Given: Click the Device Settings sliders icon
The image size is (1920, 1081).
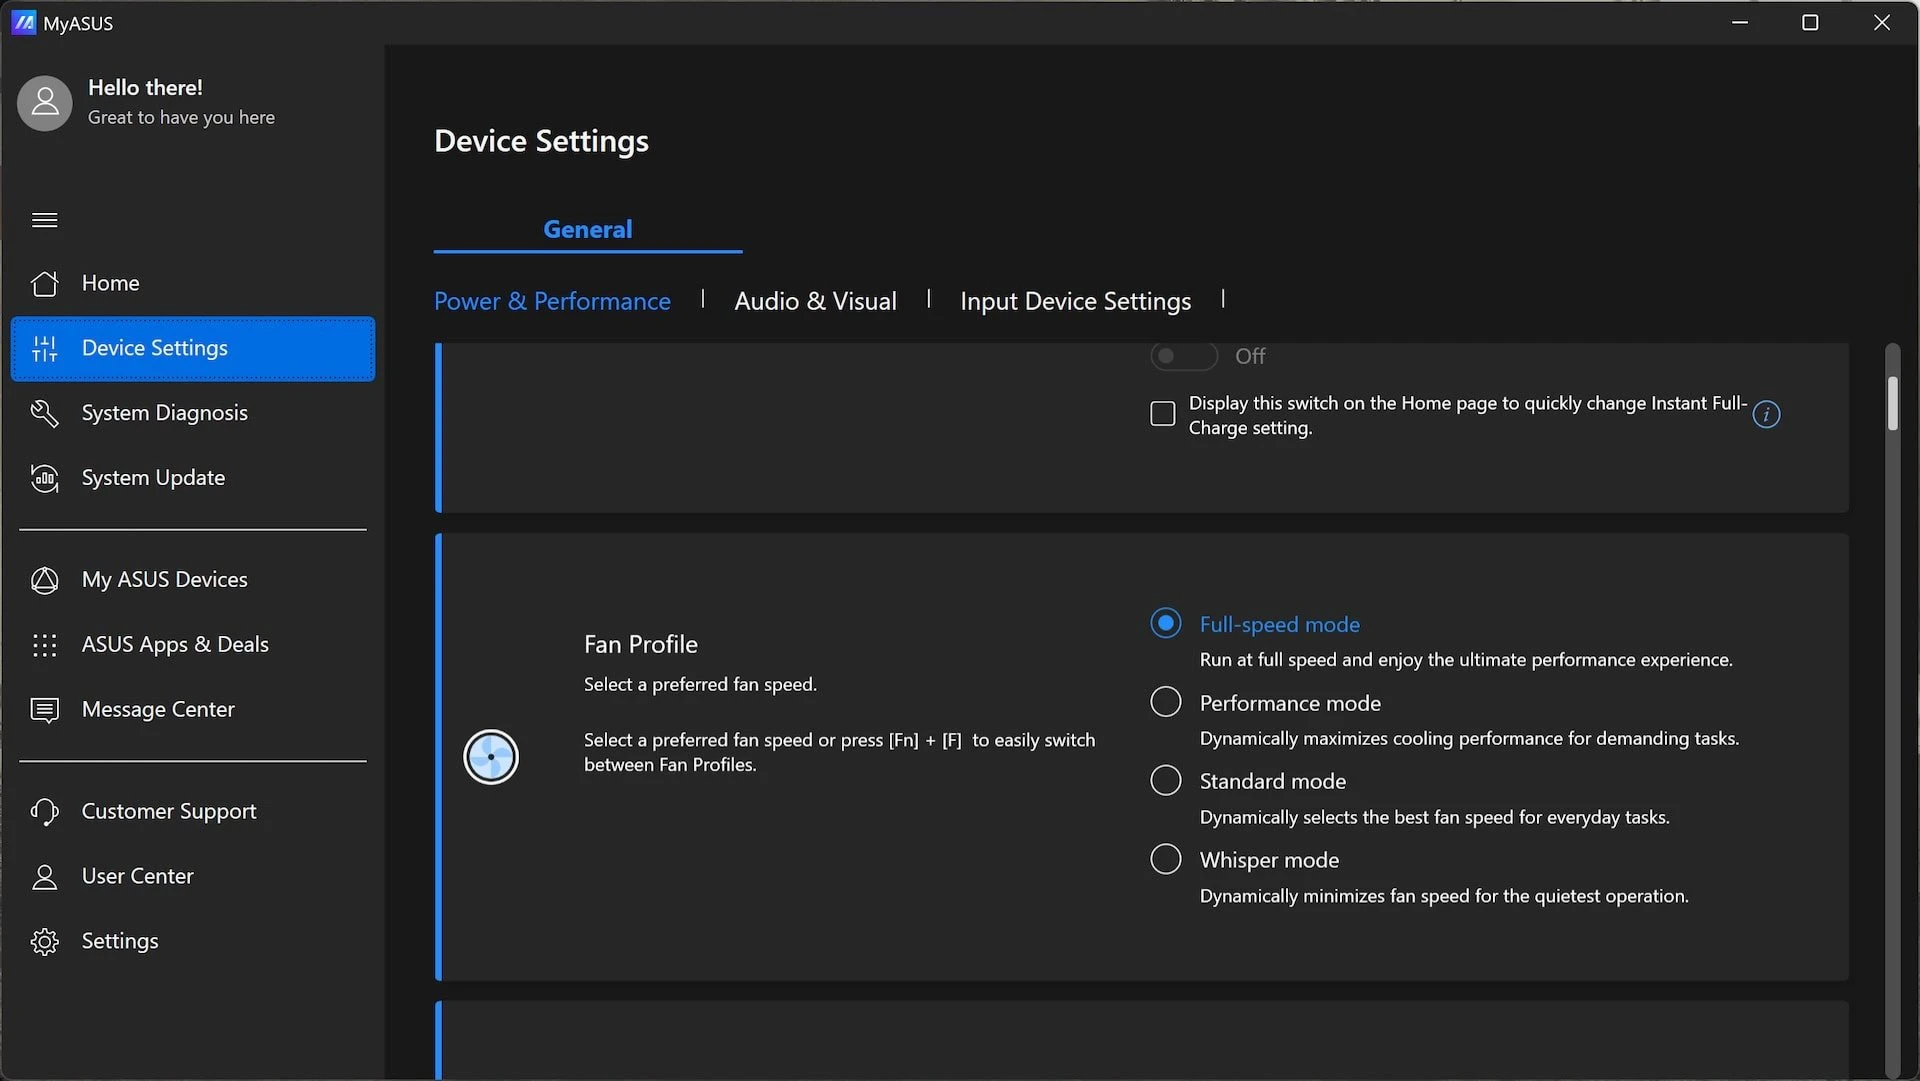Looking at the screenshot, I should 45,348.
